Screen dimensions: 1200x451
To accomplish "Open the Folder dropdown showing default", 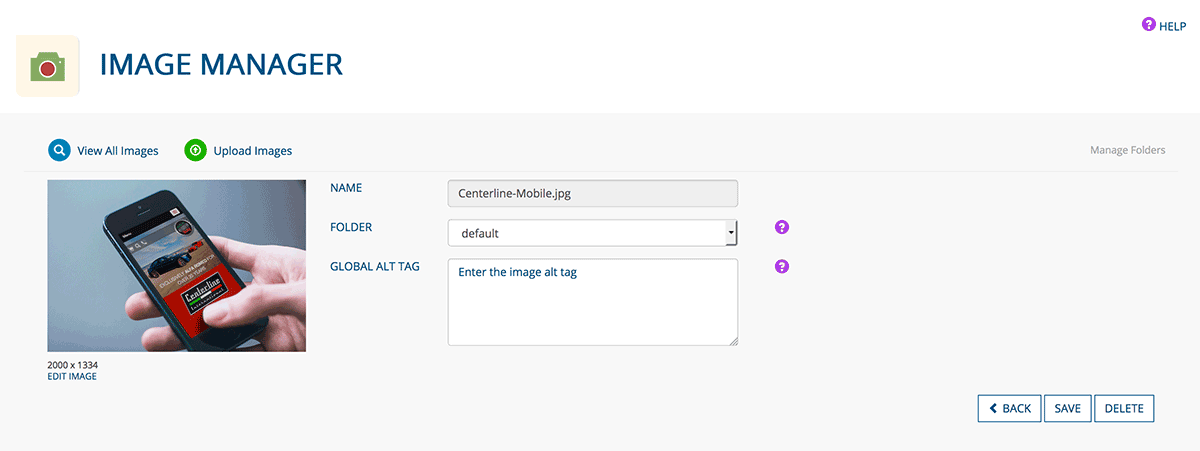I will pos(592,233).
